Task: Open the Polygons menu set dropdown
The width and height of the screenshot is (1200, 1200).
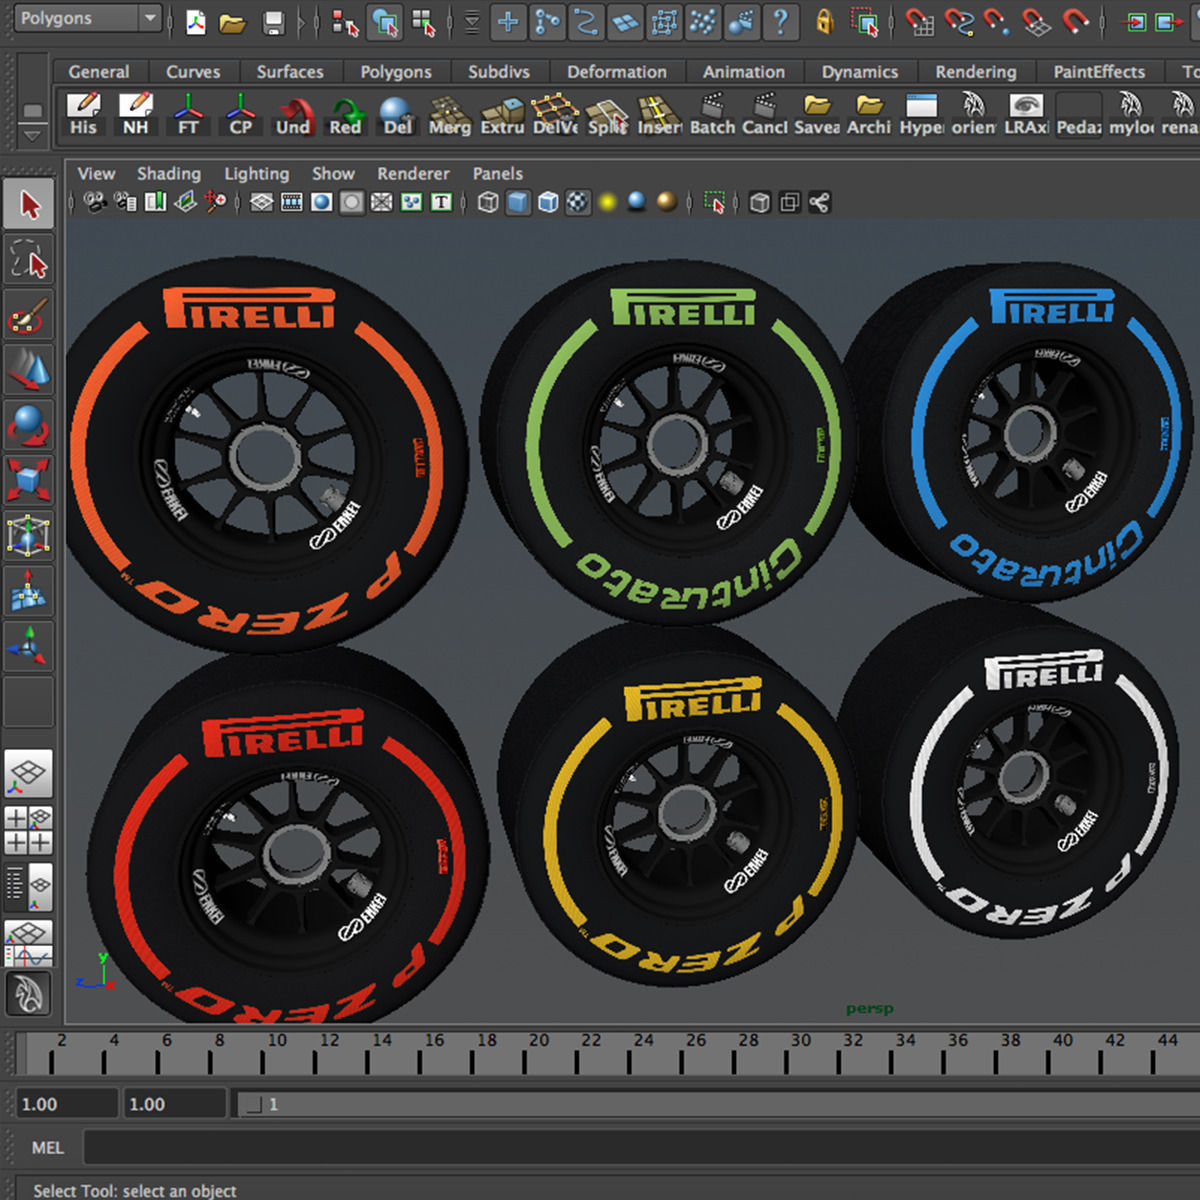Action: (x=86, y=18)
